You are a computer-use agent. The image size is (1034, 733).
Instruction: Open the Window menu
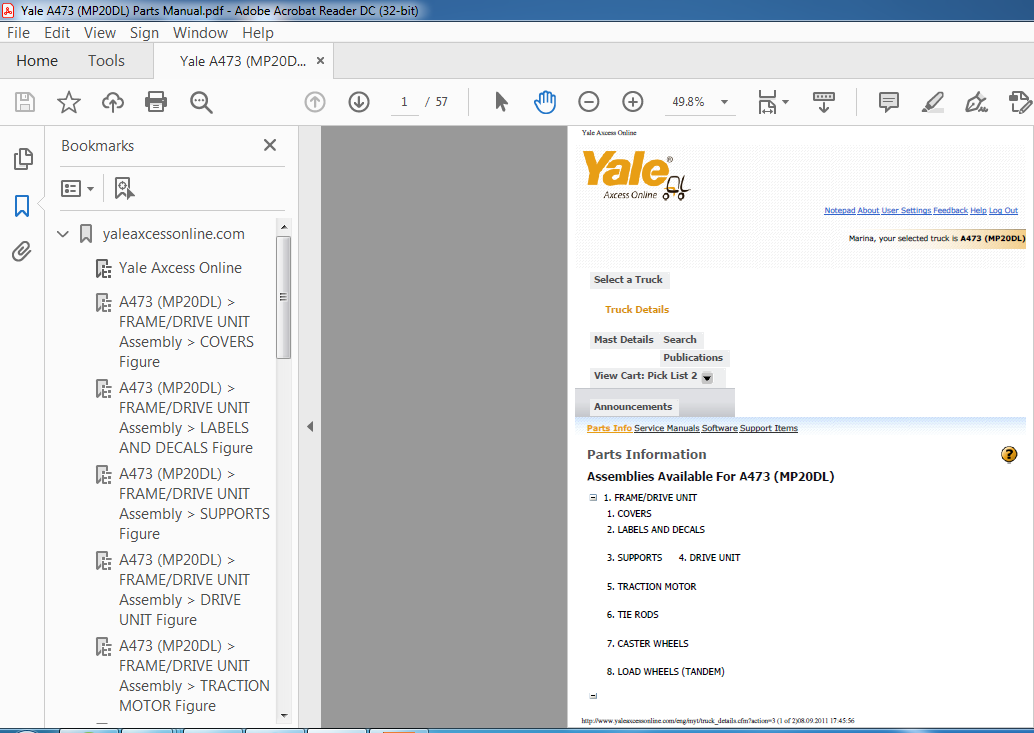pos(200,33)
